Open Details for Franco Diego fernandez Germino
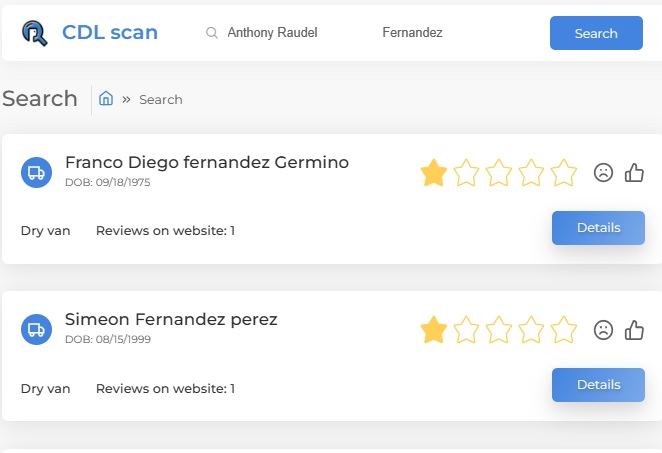This screenshot has height=453, width=662. click(598, 228)
